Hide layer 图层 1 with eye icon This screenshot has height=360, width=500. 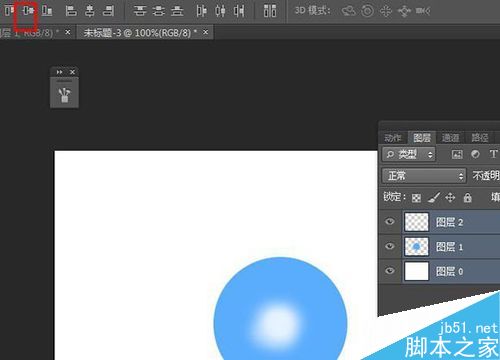click(x=390, y=246)
